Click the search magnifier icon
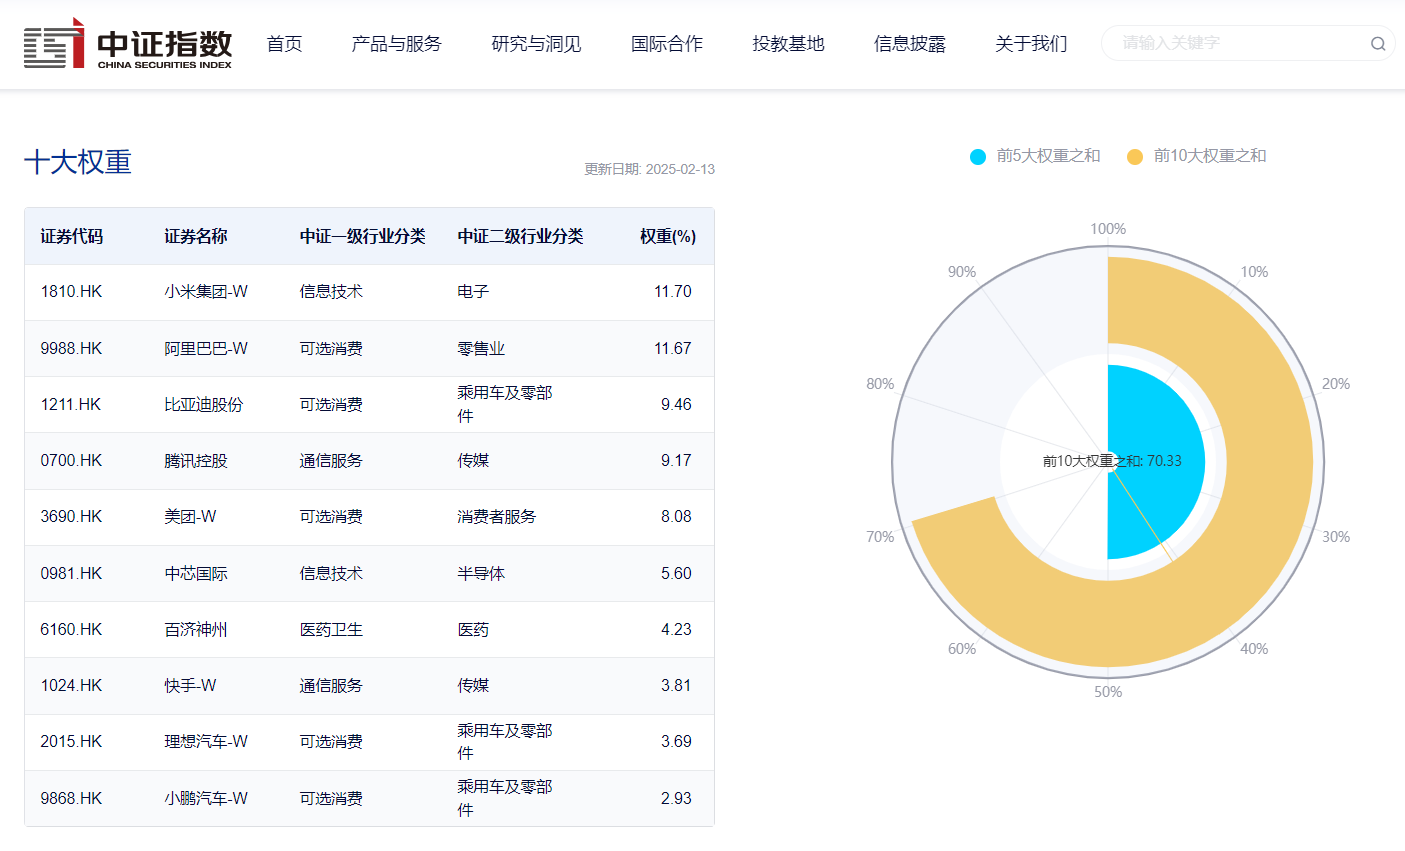Viewport: 1405px width, 851px height. [1377, 44]
